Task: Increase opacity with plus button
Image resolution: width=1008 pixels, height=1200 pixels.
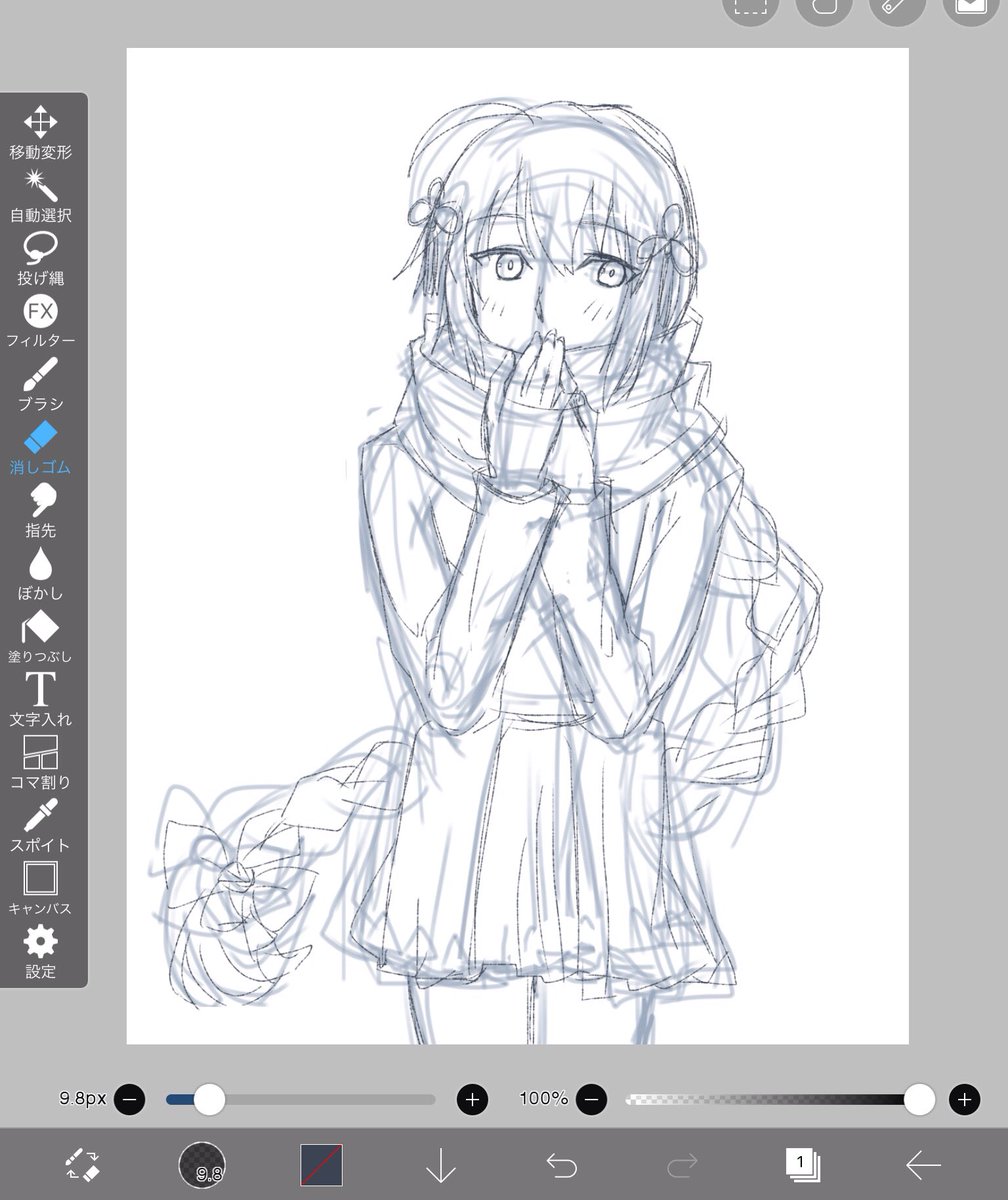Action: 964,1100
